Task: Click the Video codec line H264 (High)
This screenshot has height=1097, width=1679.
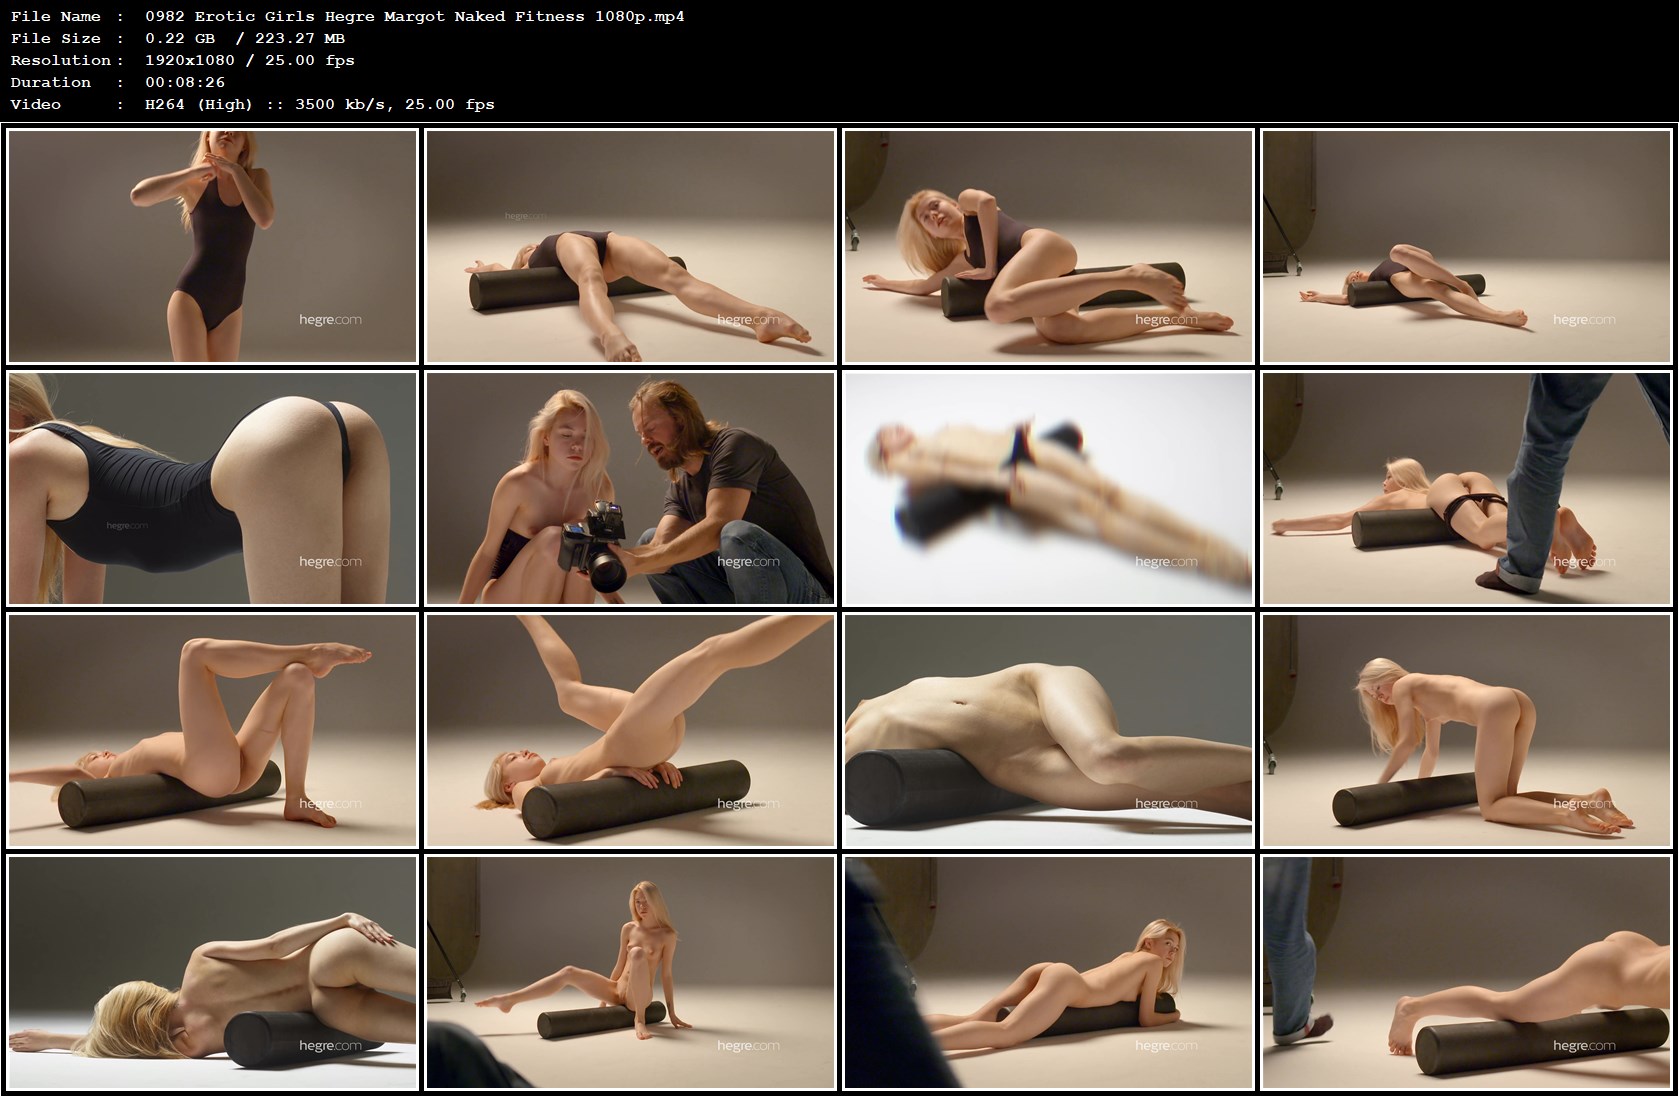Action: point(200,104)
